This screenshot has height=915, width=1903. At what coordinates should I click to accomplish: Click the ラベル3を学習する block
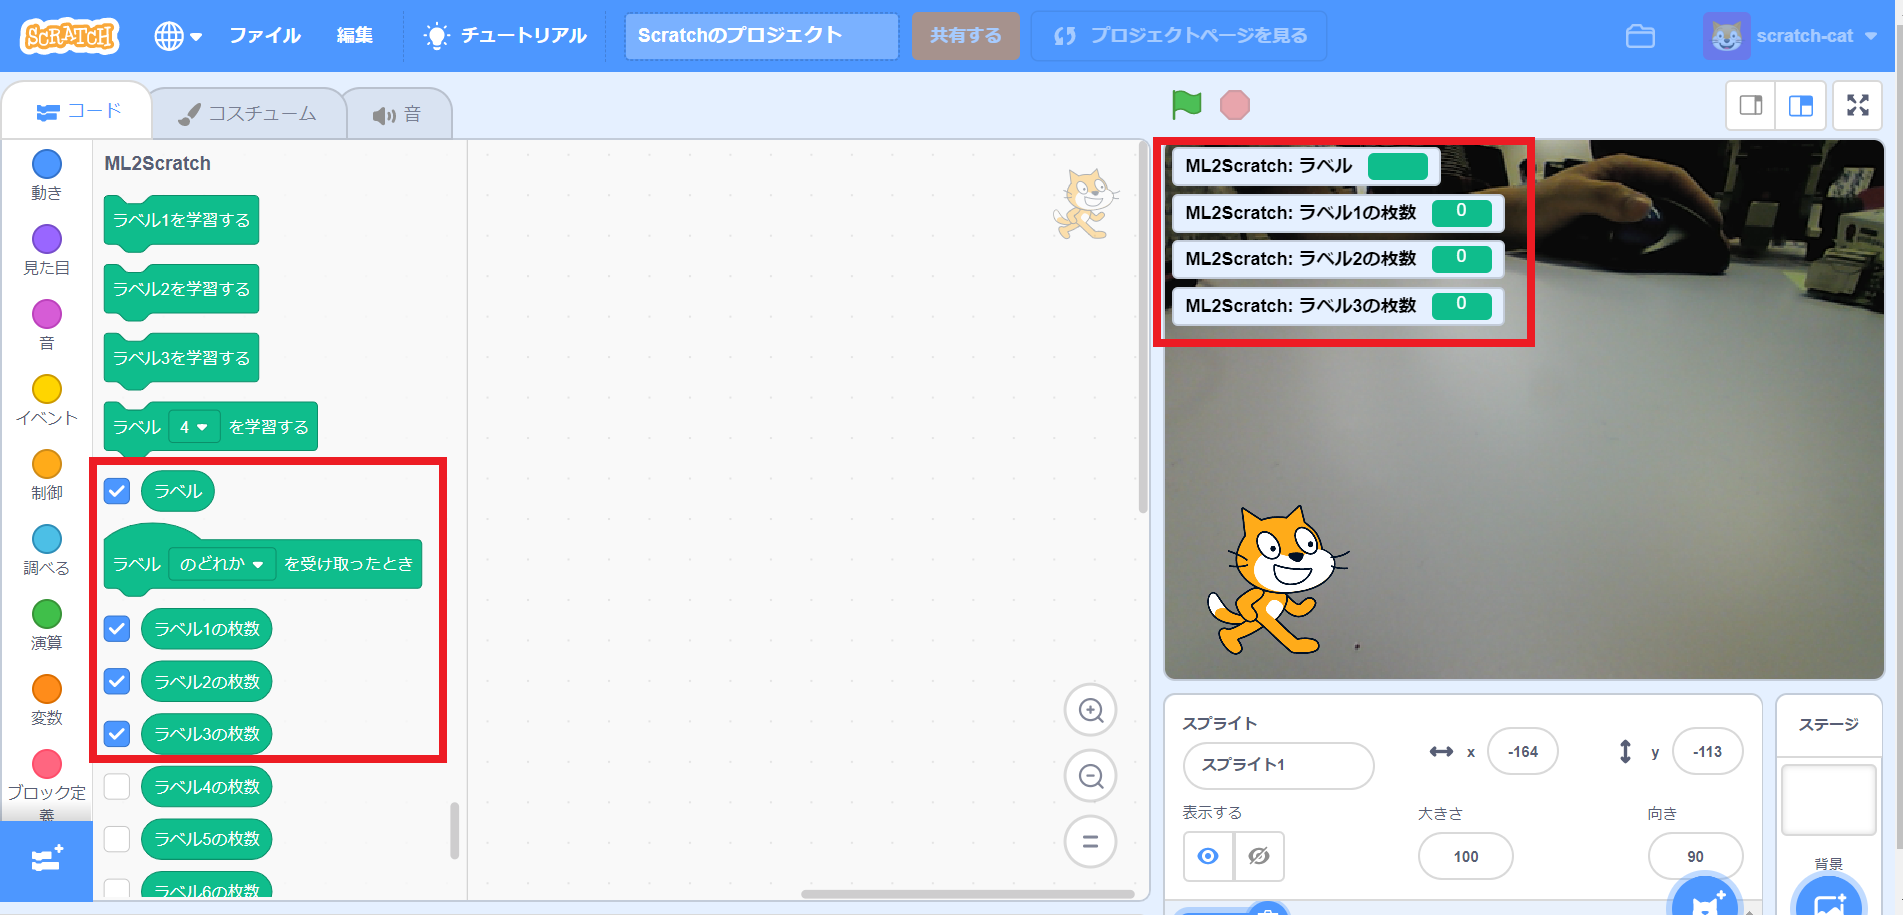tap(181, 358)
